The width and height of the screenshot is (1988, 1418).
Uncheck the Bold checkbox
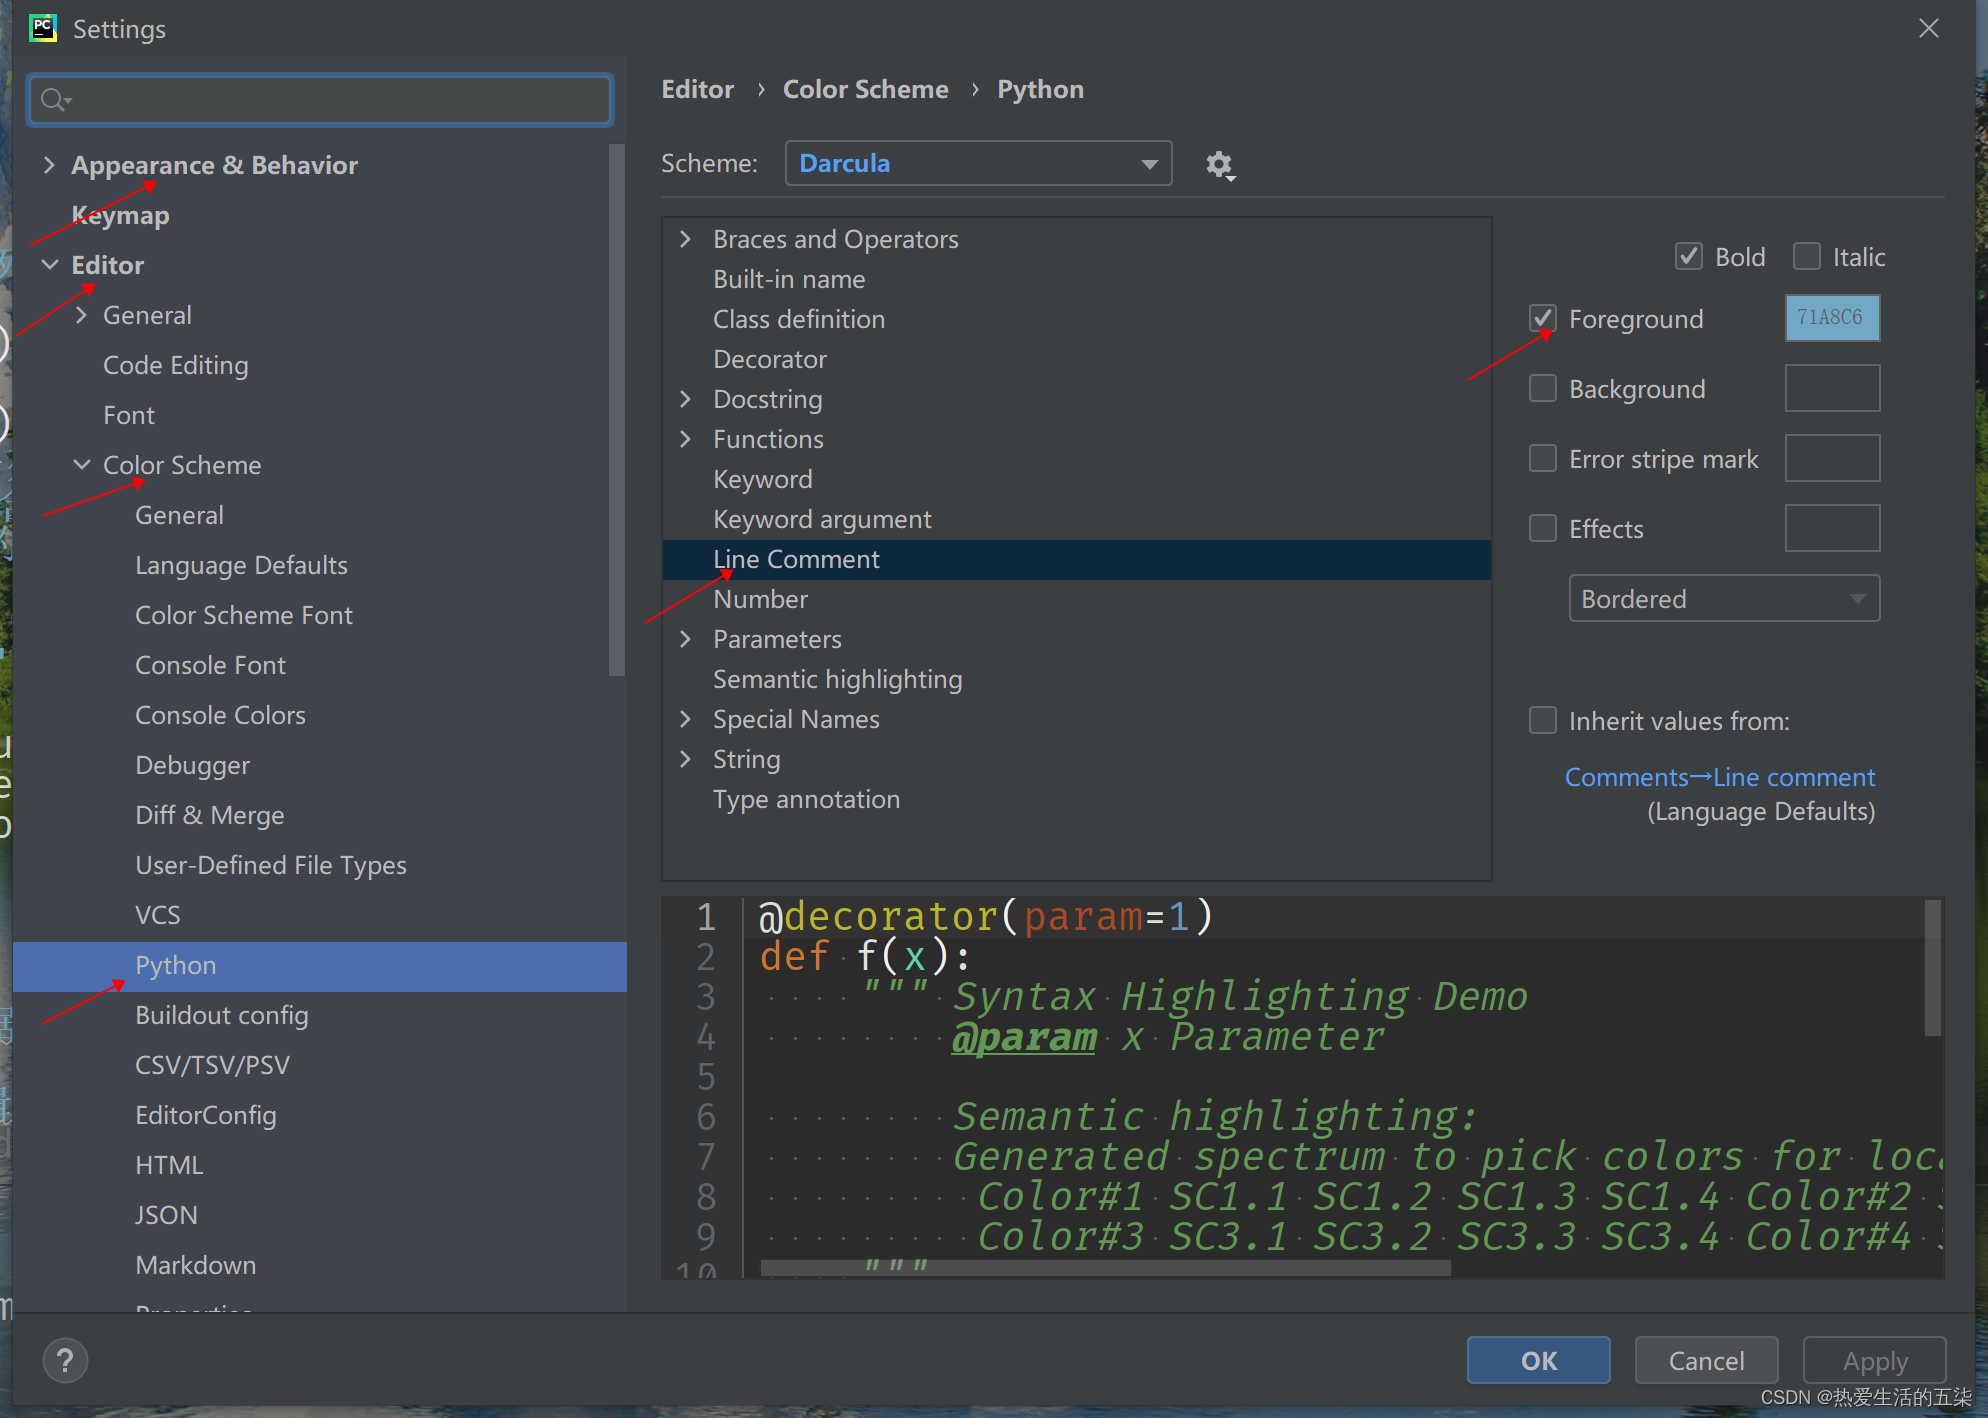[x=1689, y=257]
